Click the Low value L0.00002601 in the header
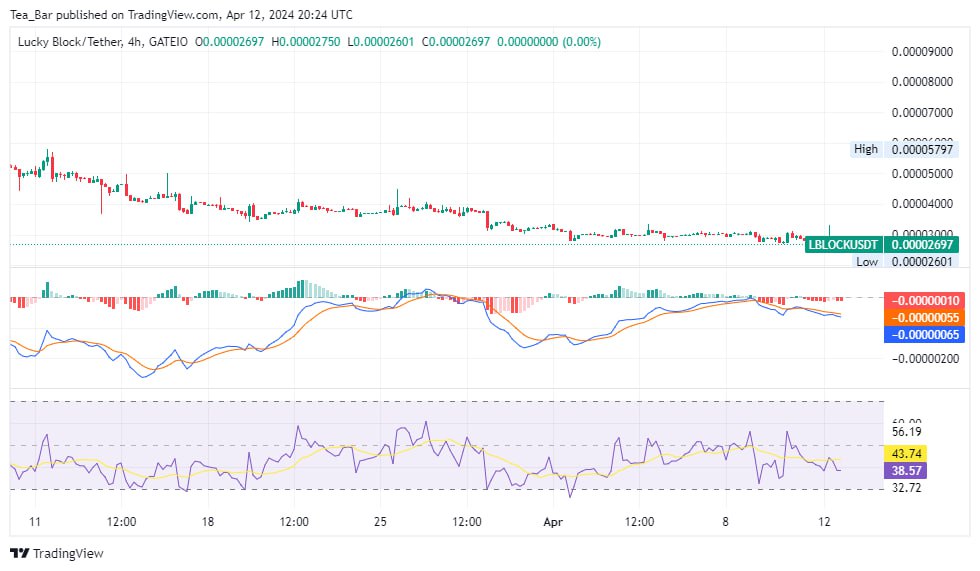This screenshot has height=571, width=980. [381, 42]
